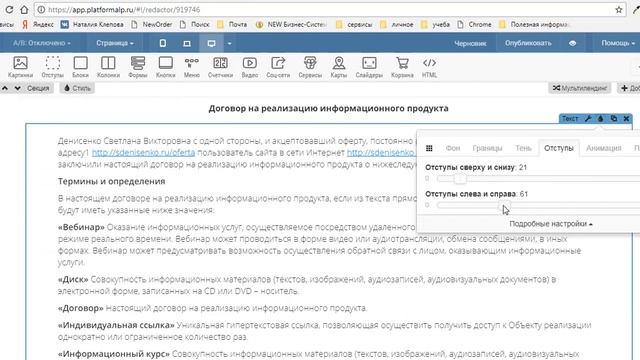Move section down arrow

click(18, 88)
